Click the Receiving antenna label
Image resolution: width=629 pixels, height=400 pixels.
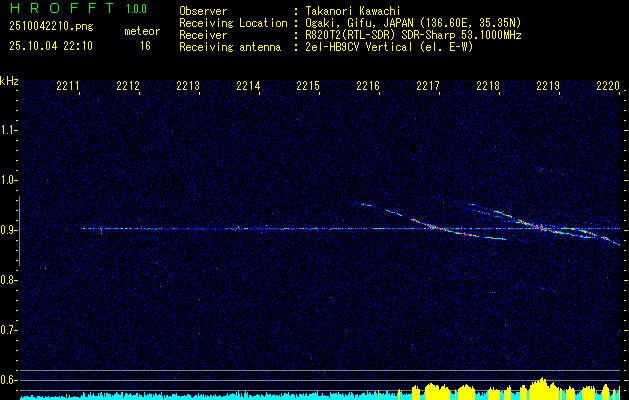(x=230, y=47)
